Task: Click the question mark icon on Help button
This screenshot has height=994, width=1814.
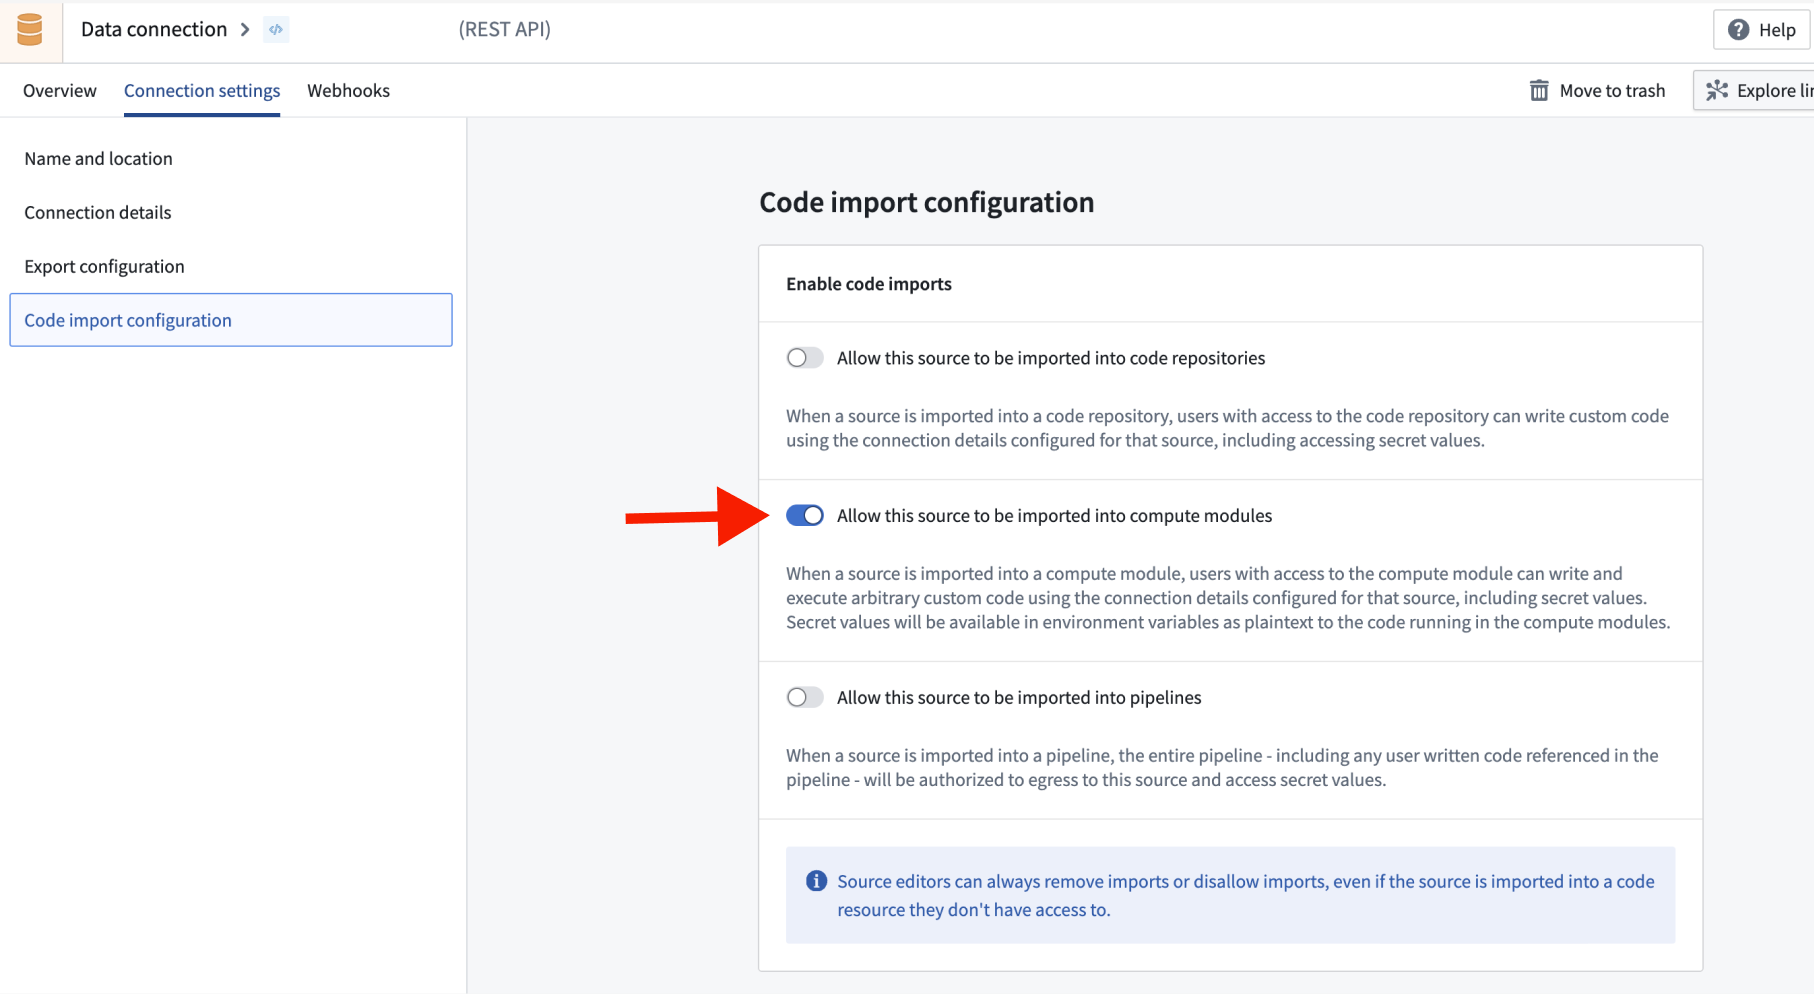Action: tap(1740, 29)
